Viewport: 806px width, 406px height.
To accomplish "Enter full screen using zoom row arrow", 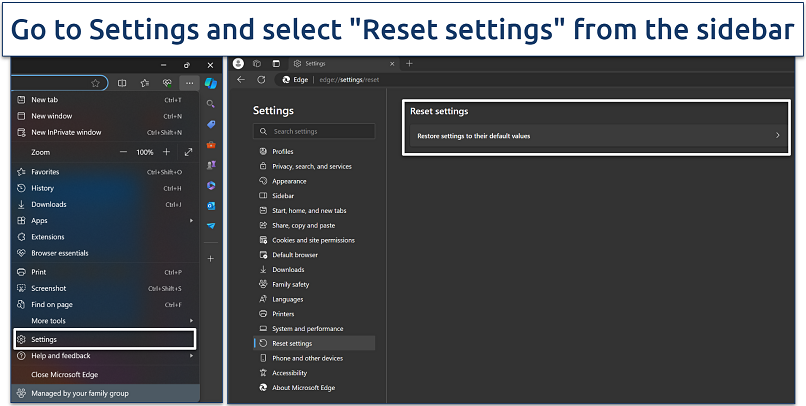I will 188,152.
